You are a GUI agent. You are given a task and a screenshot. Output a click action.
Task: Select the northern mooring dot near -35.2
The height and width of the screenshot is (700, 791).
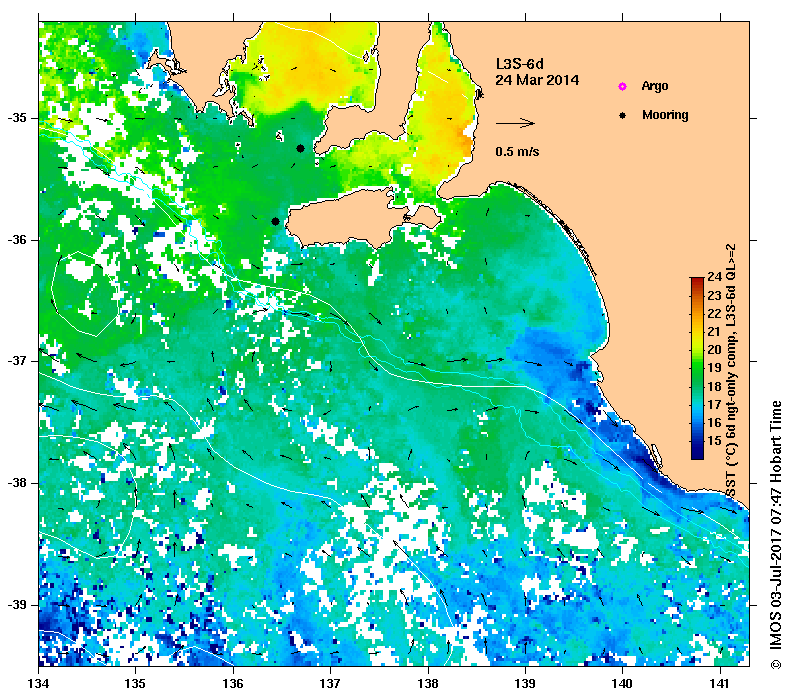301,148
